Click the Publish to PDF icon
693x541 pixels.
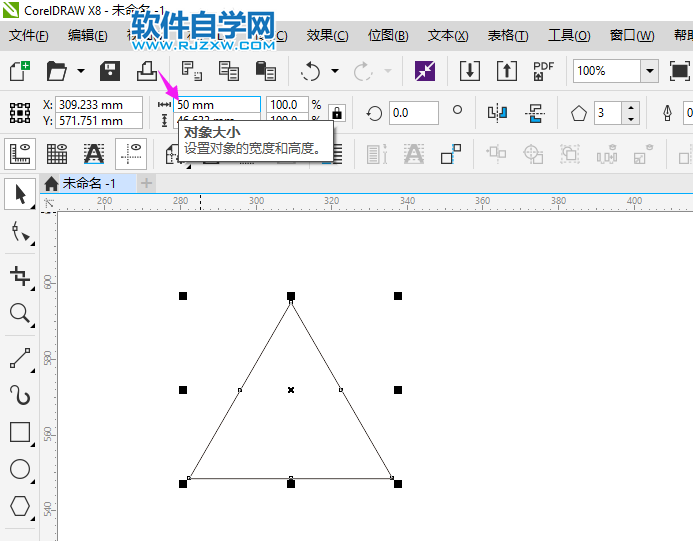[543, 71]
